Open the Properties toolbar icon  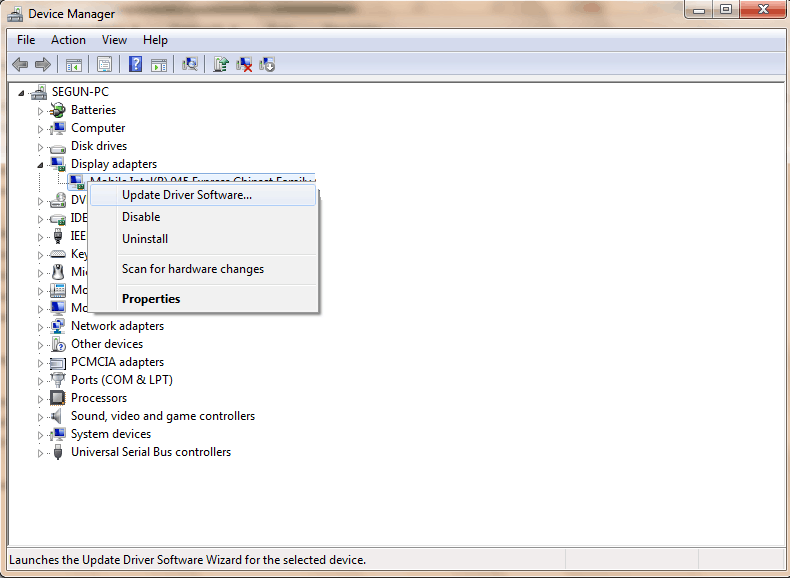pos(104,65)
